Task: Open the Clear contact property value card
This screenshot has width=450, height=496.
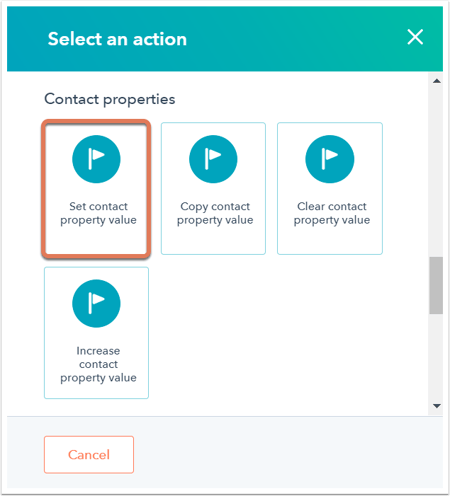Action: pos(330,189)
